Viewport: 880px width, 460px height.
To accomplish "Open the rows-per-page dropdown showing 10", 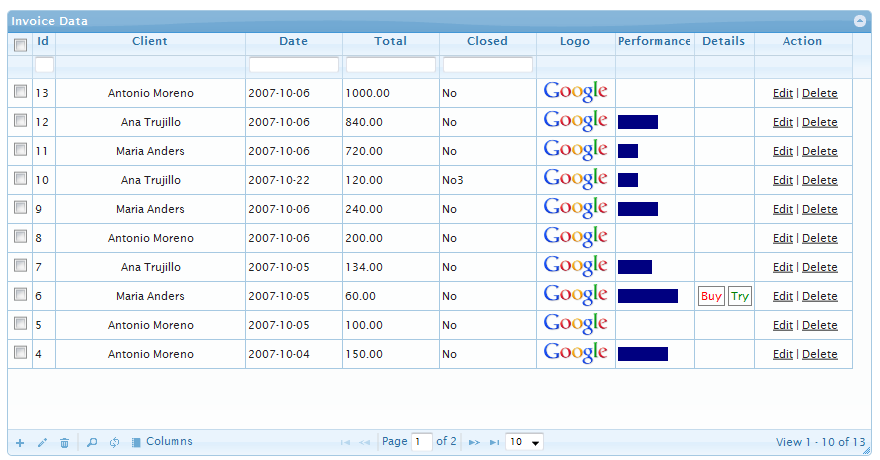I will coord(524,442).
